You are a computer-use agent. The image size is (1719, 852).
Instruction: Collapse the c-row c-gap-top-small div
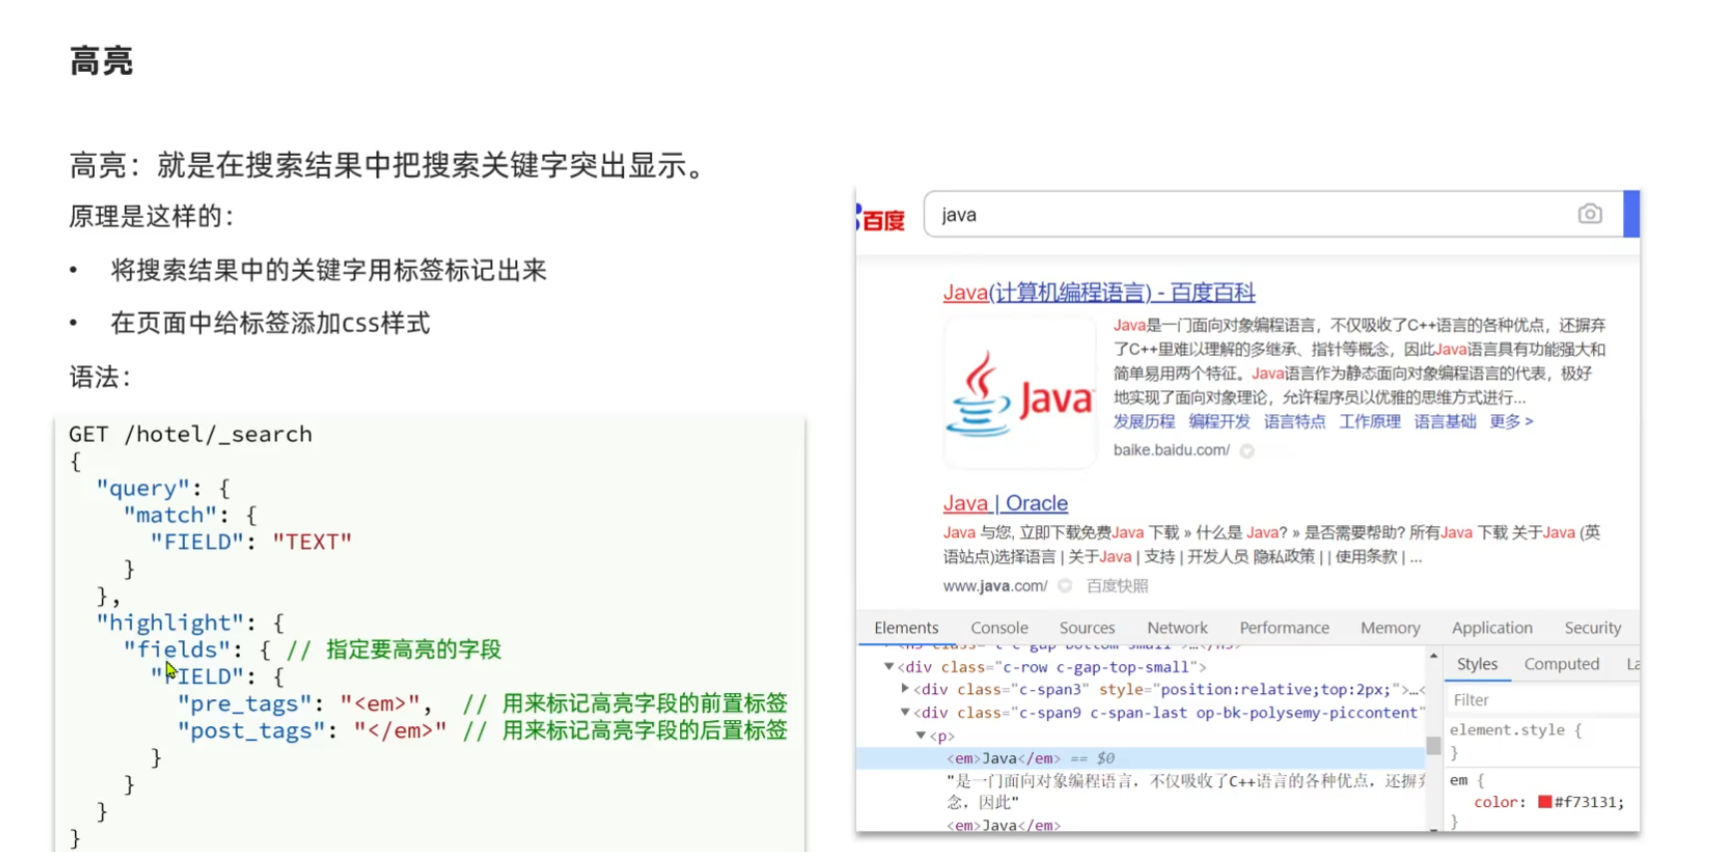(888, 666)
